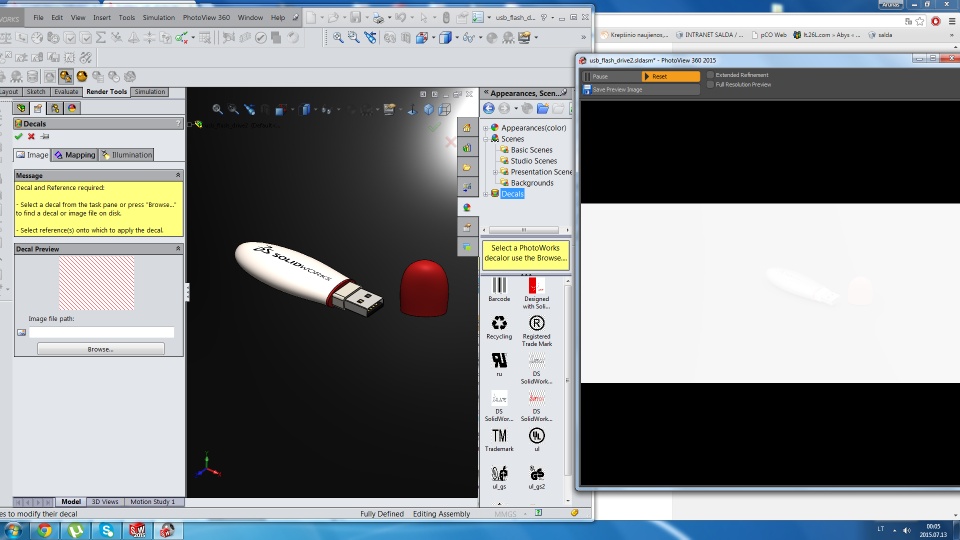Select the Recycling decal icon

499,323
